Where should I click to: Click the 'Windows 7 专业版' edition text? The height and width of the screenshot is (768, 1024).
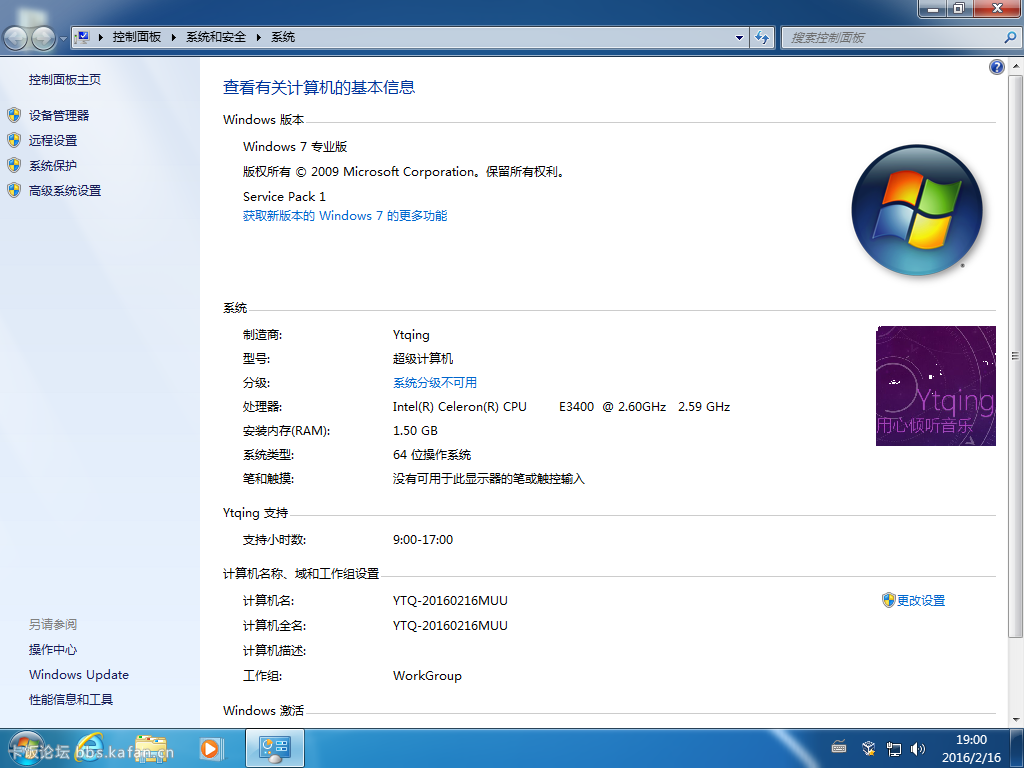pos(295,146)
